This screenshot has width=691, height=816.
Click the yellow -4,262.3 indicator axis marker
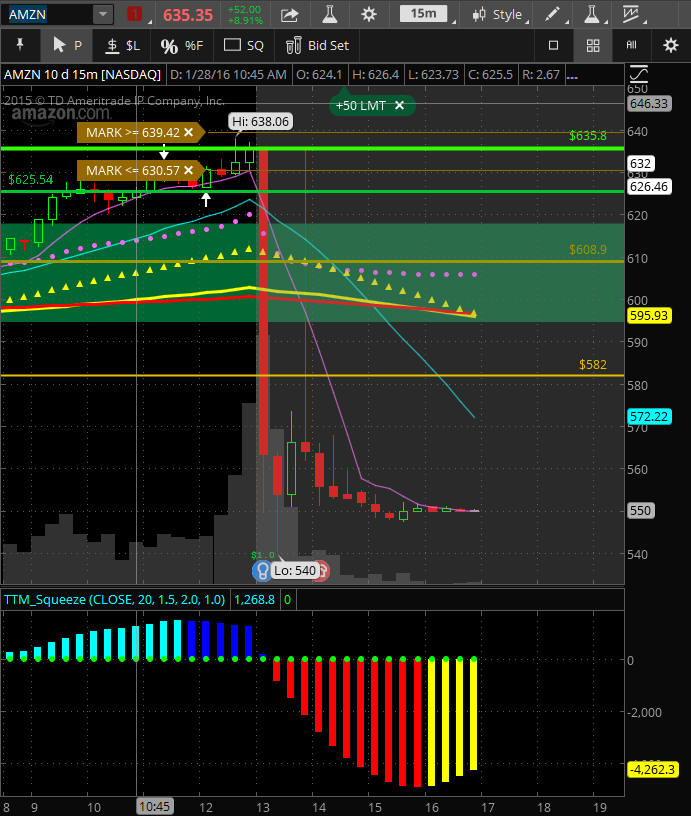point(651,769)
